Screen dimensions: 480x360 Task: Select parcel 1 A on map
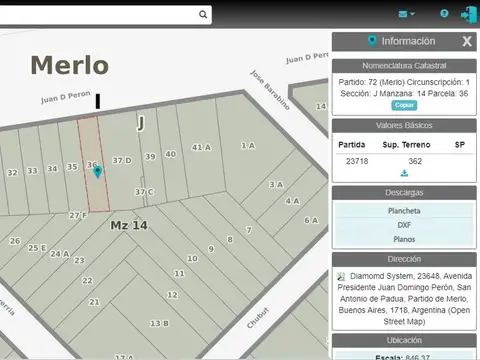coord(248,145)
